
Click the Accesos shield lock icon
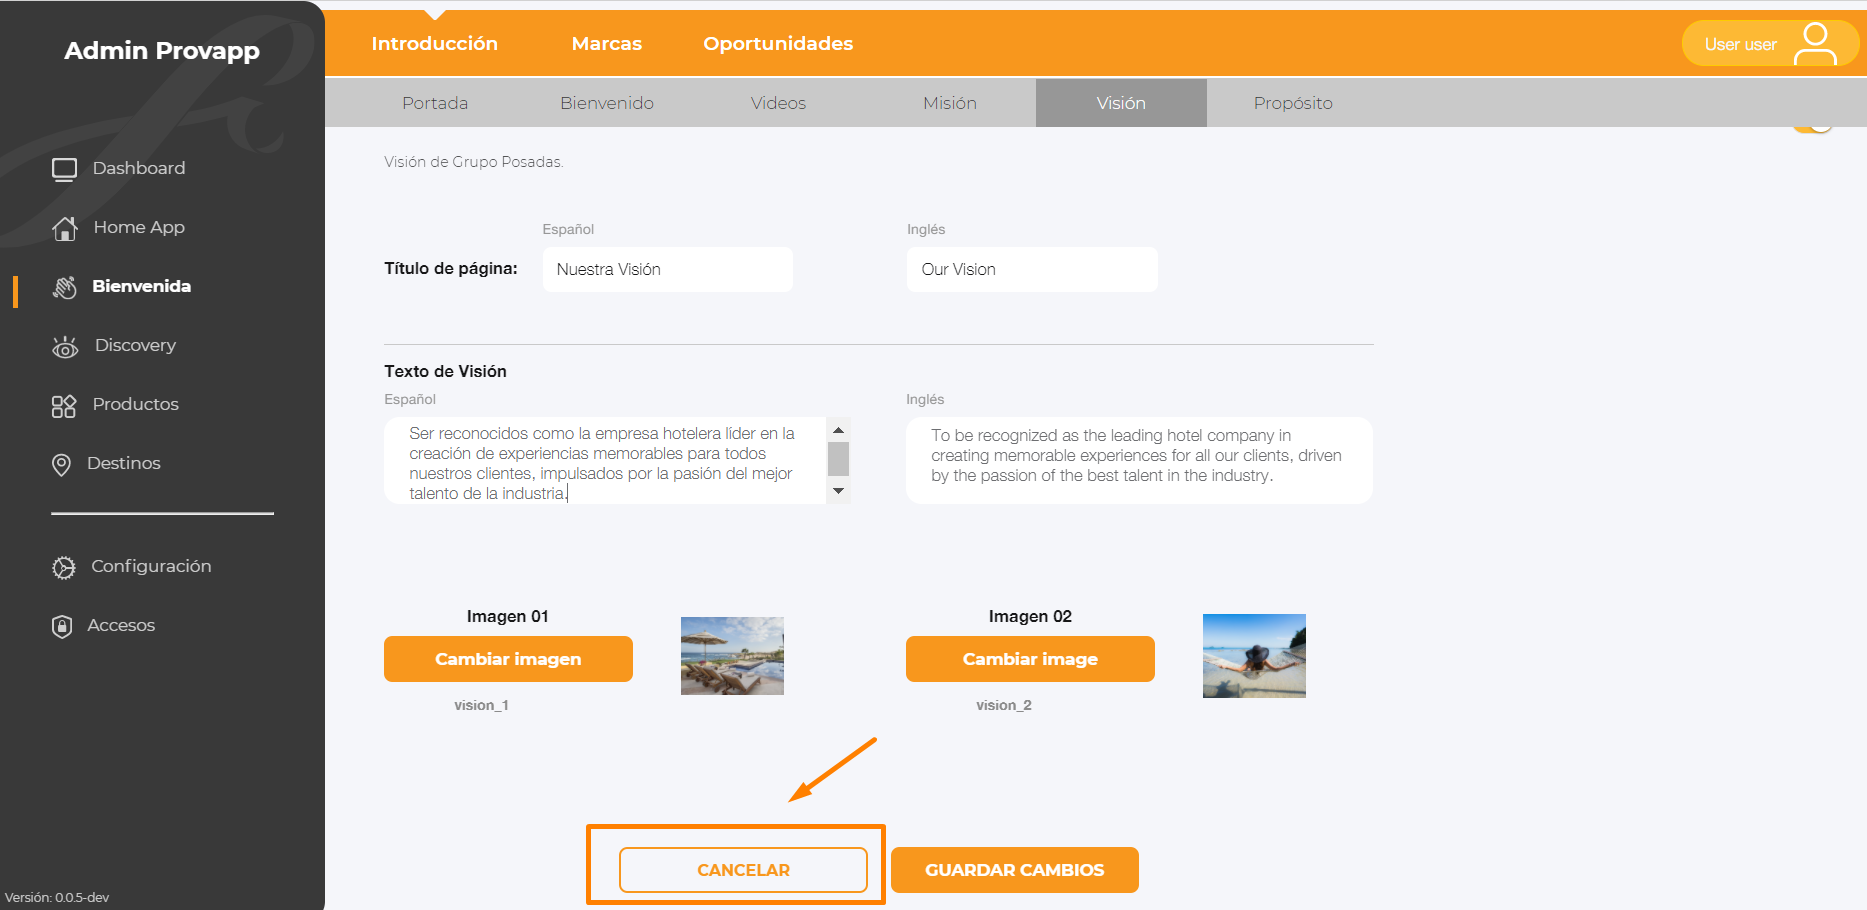[62, 626]
